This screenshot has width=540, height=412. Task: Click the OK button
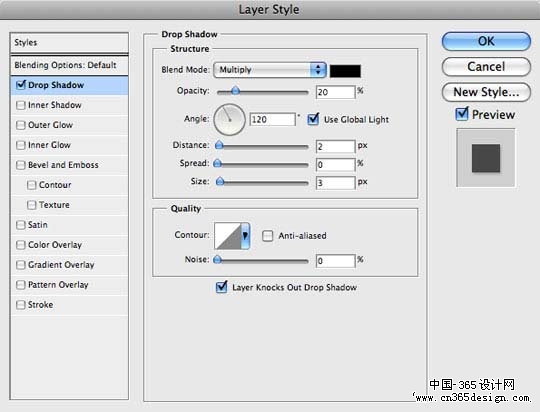point(486,41)
